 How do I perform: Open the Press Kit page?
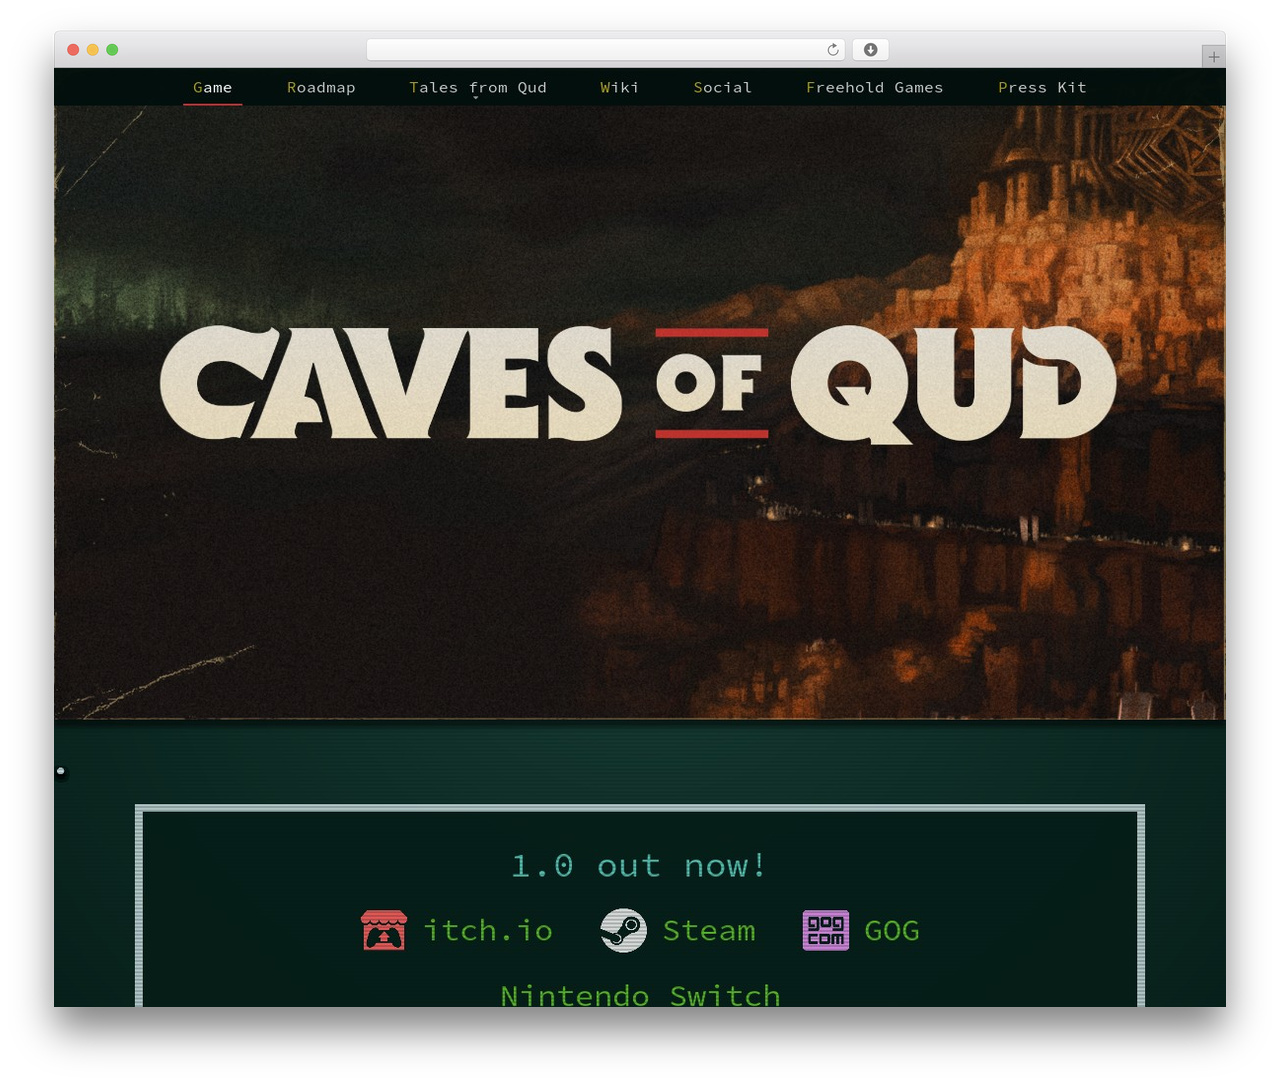coord(1042,88)
